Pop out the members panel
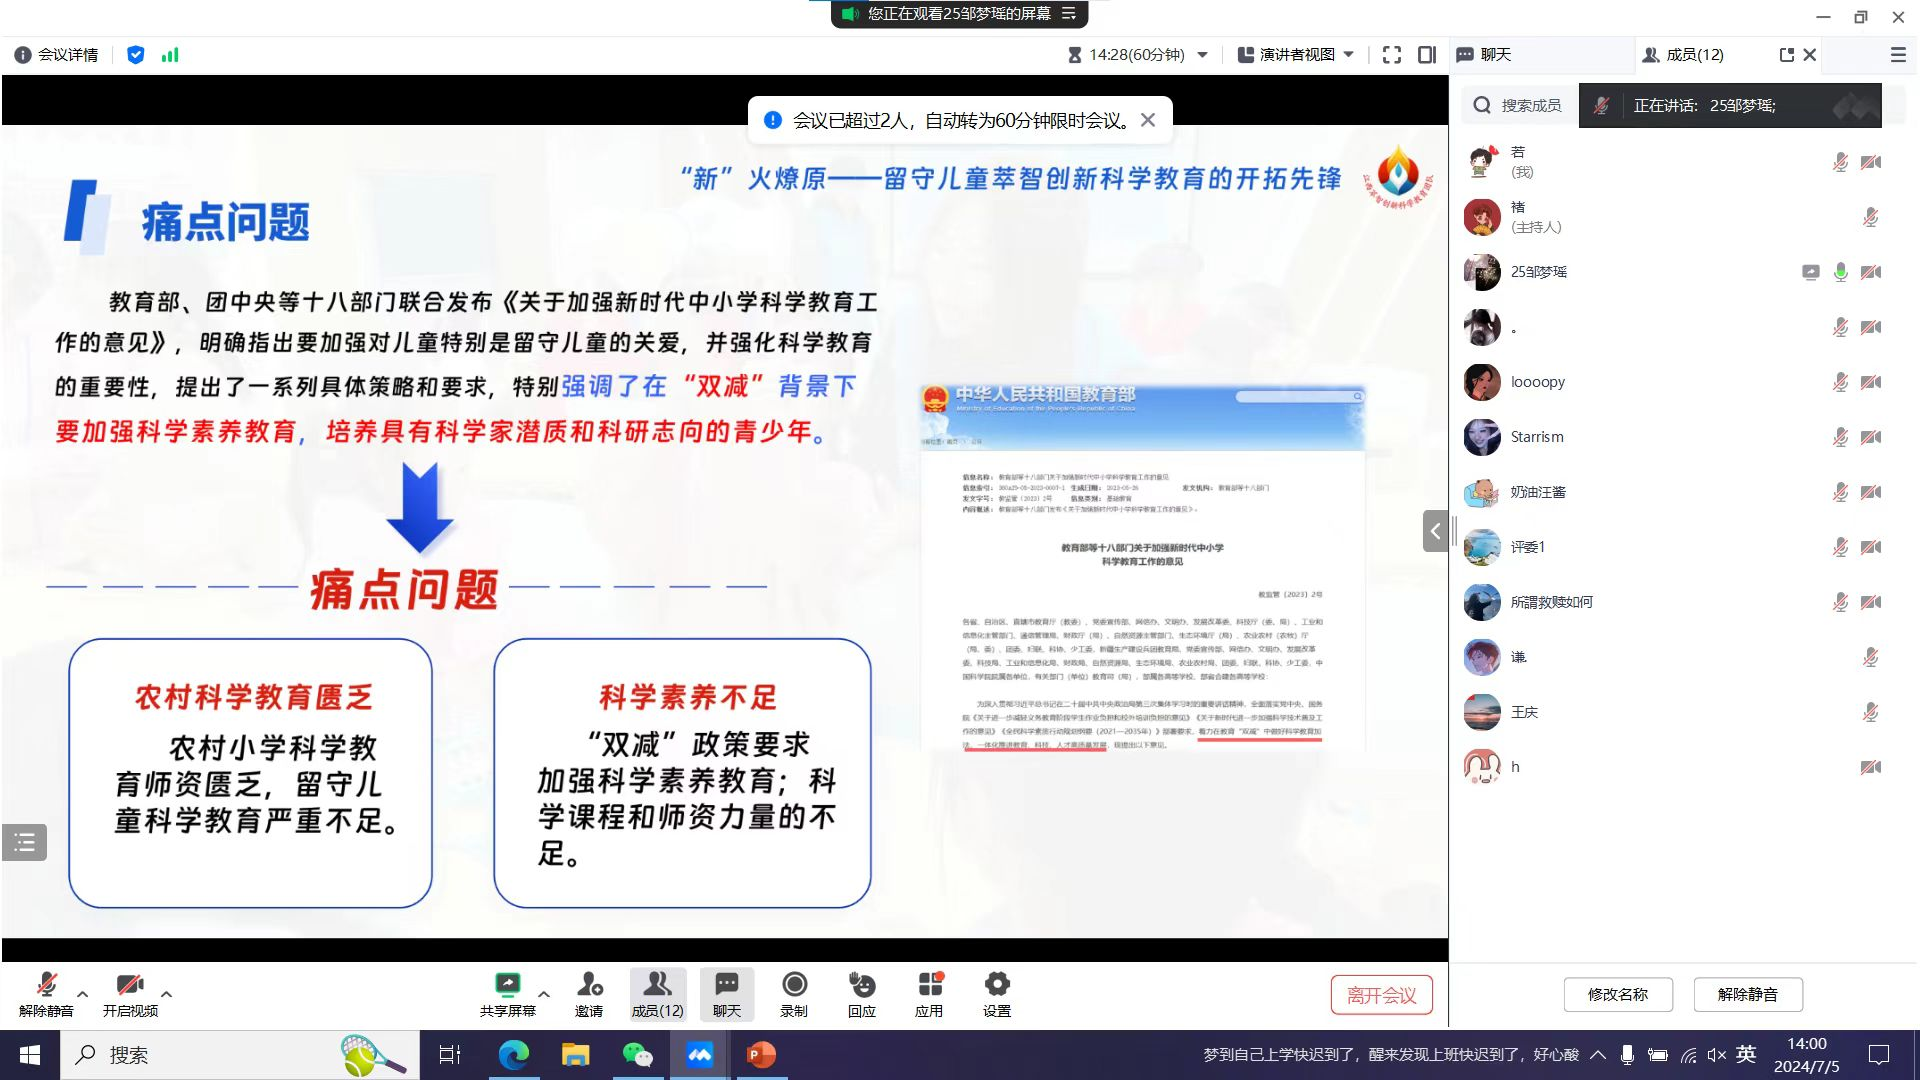 click(x=1786, y=55)
